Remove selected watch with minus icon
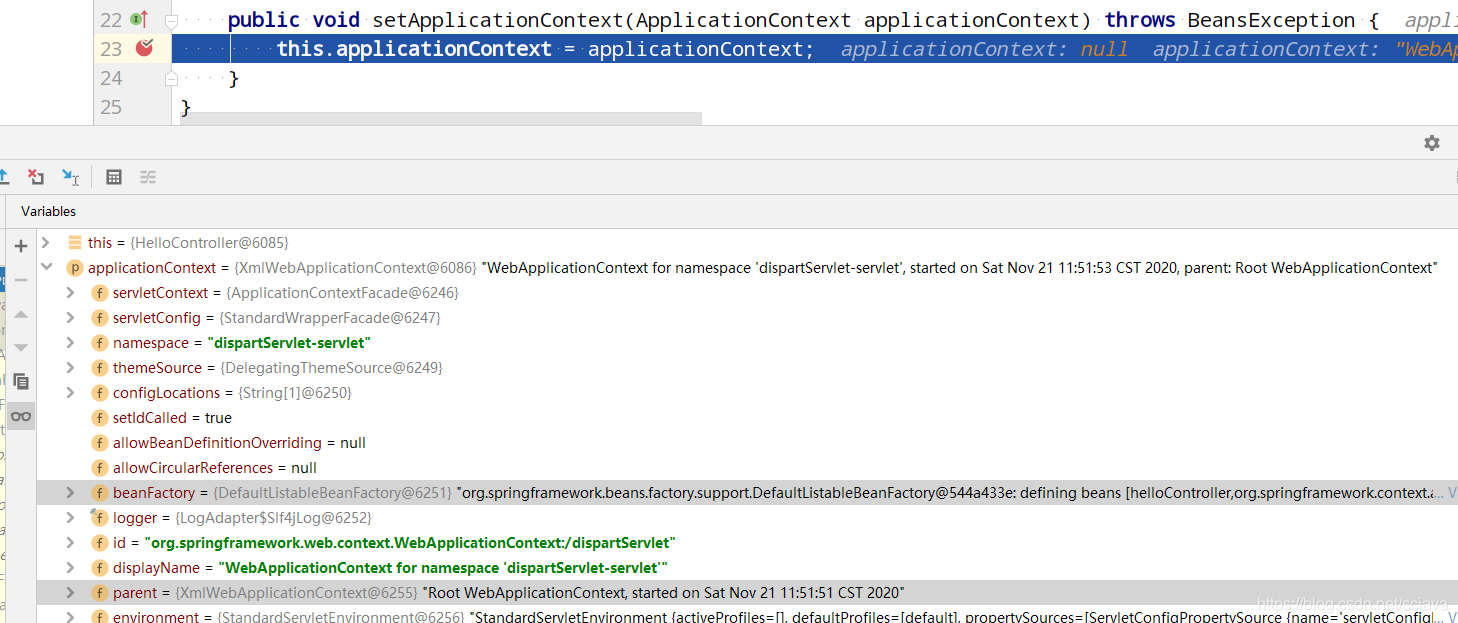Image resolution: width=1458 pixels, height=623 pixels. [21, 280]
